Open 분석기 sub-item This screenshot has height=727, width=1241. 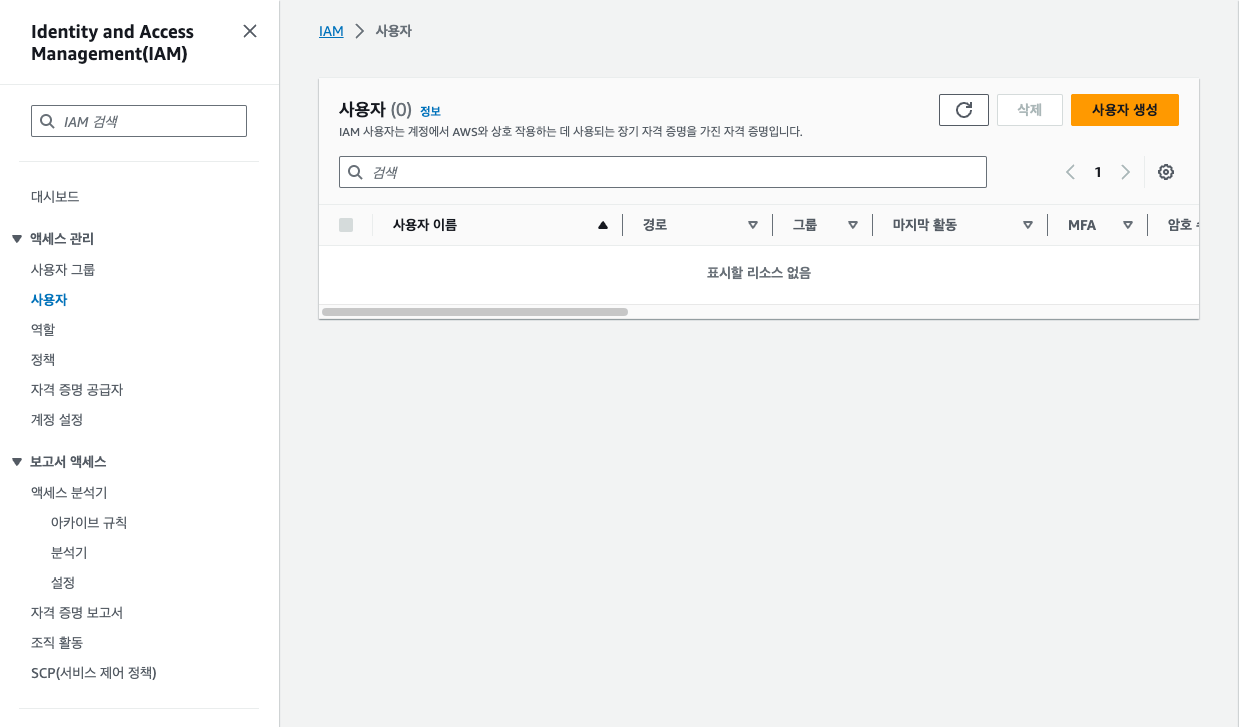coord(69,553)
